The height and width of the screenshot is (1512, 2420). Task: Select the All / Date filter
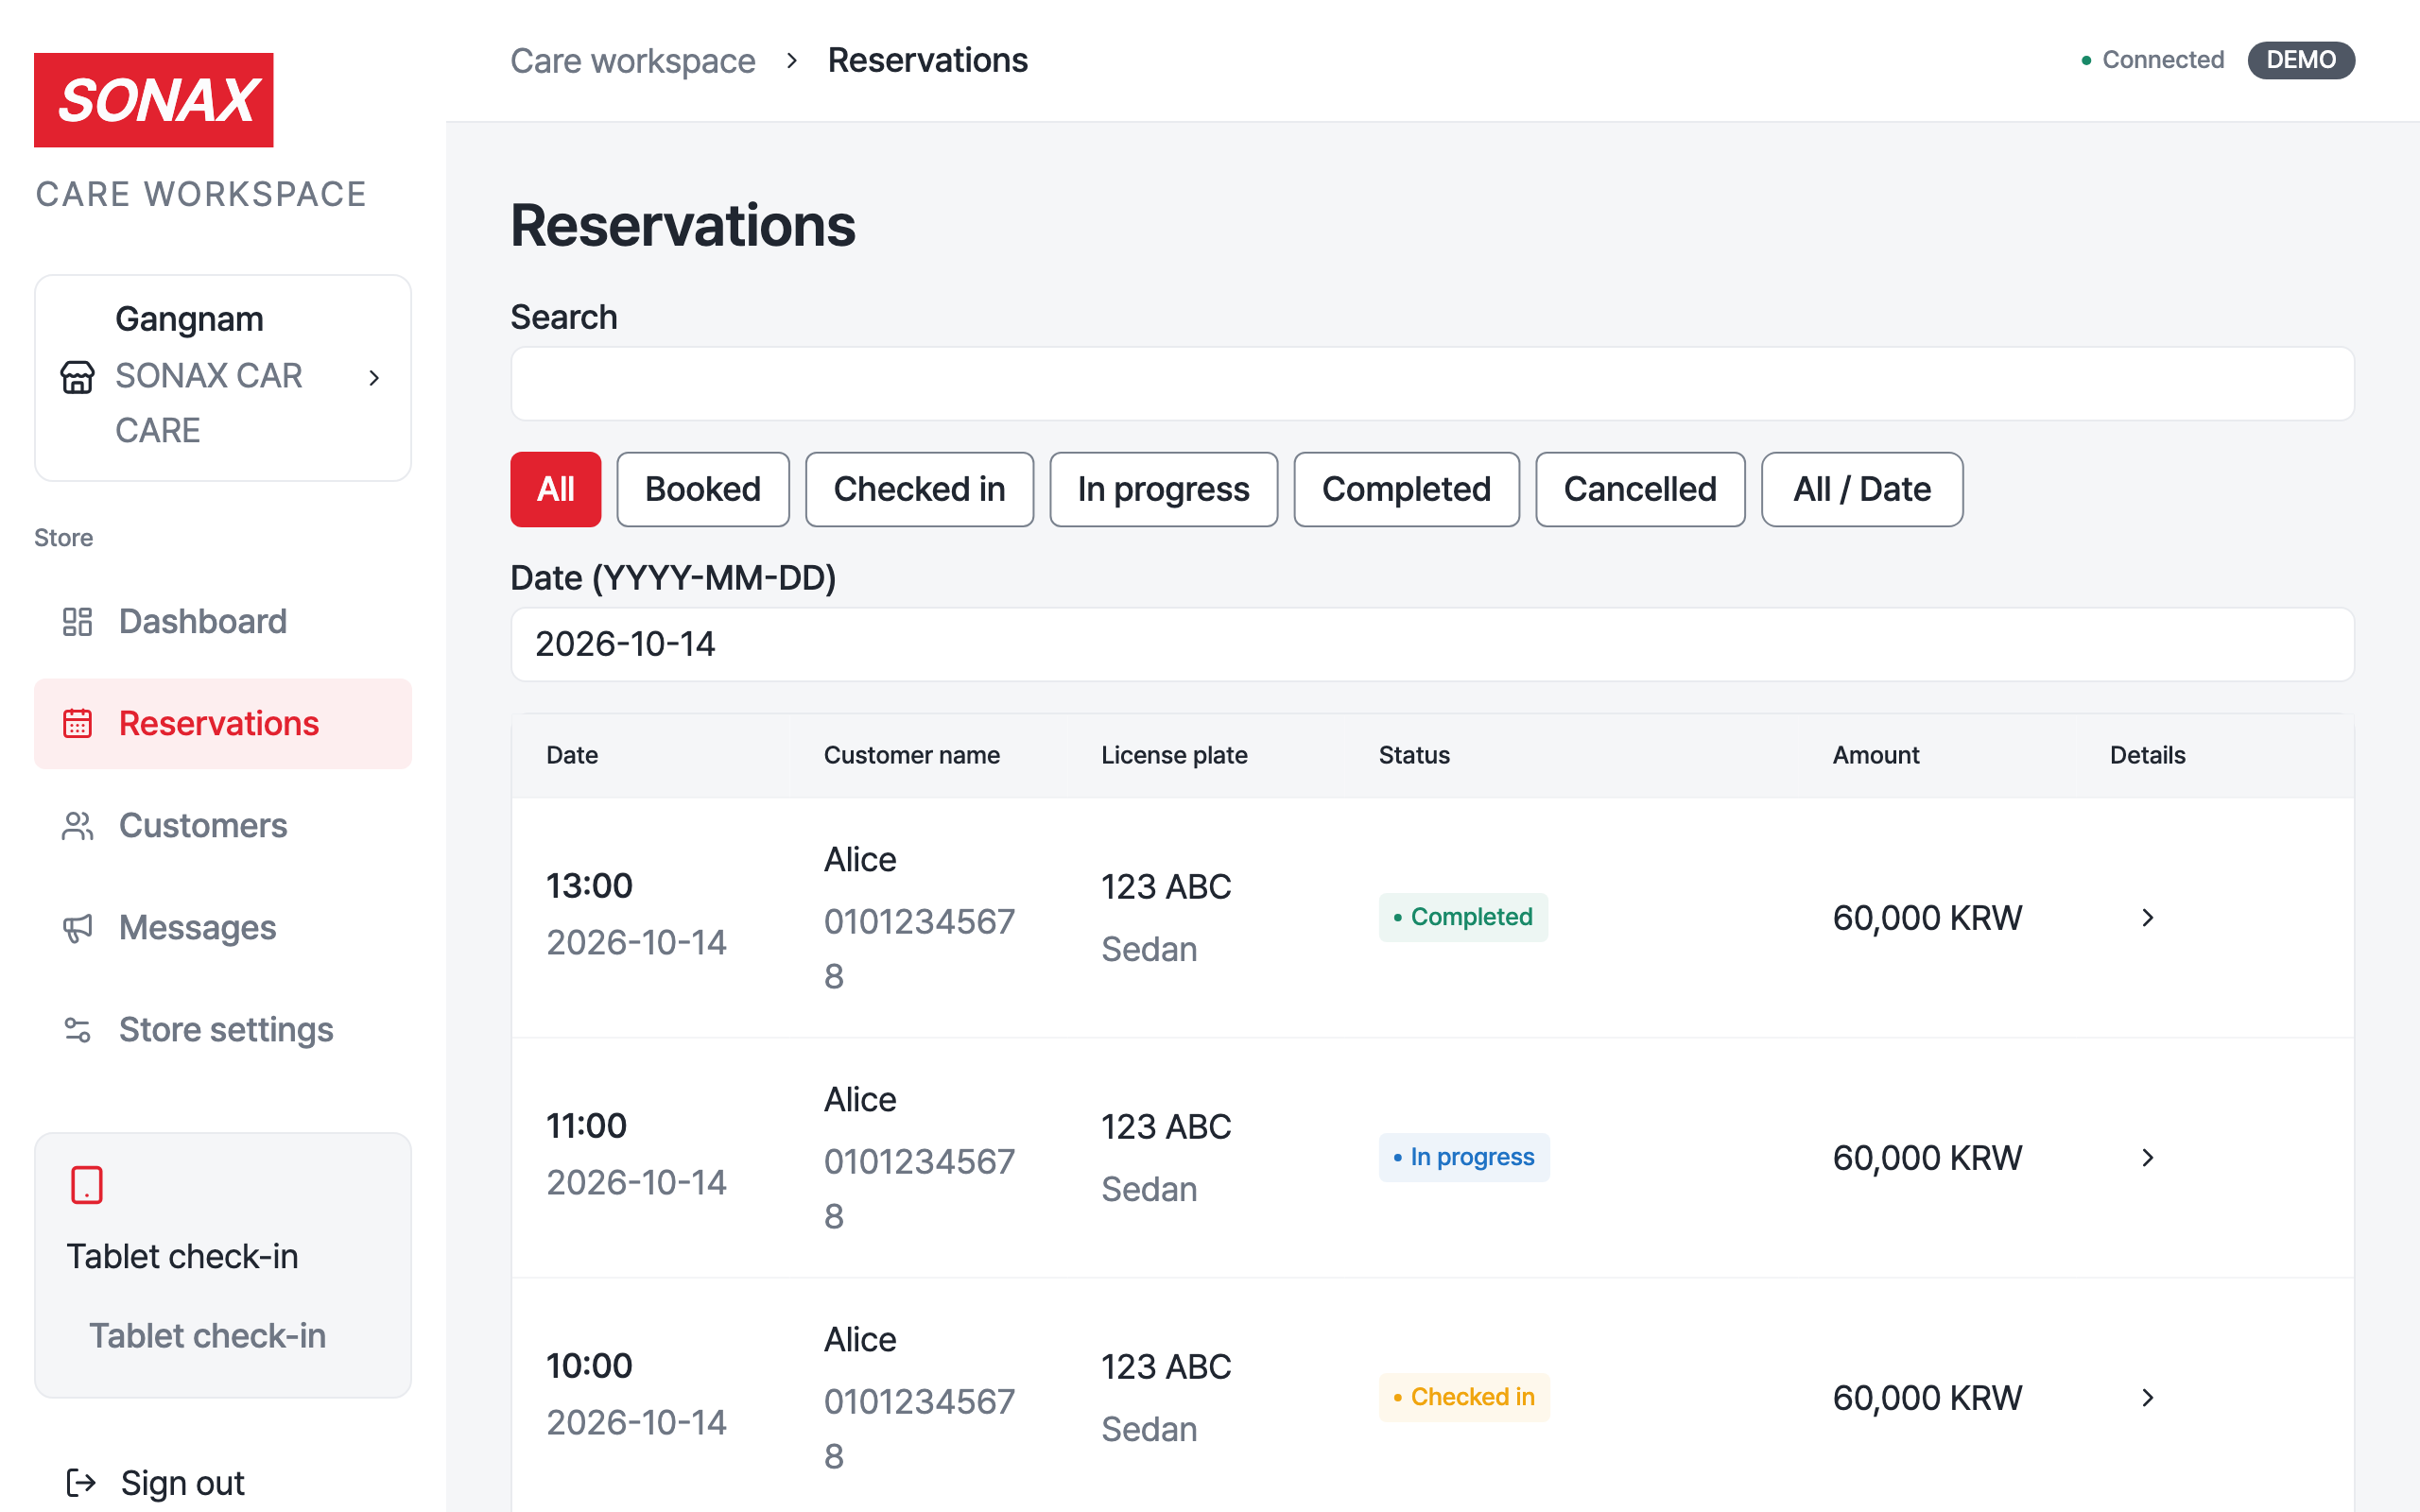pos(1862,489)
